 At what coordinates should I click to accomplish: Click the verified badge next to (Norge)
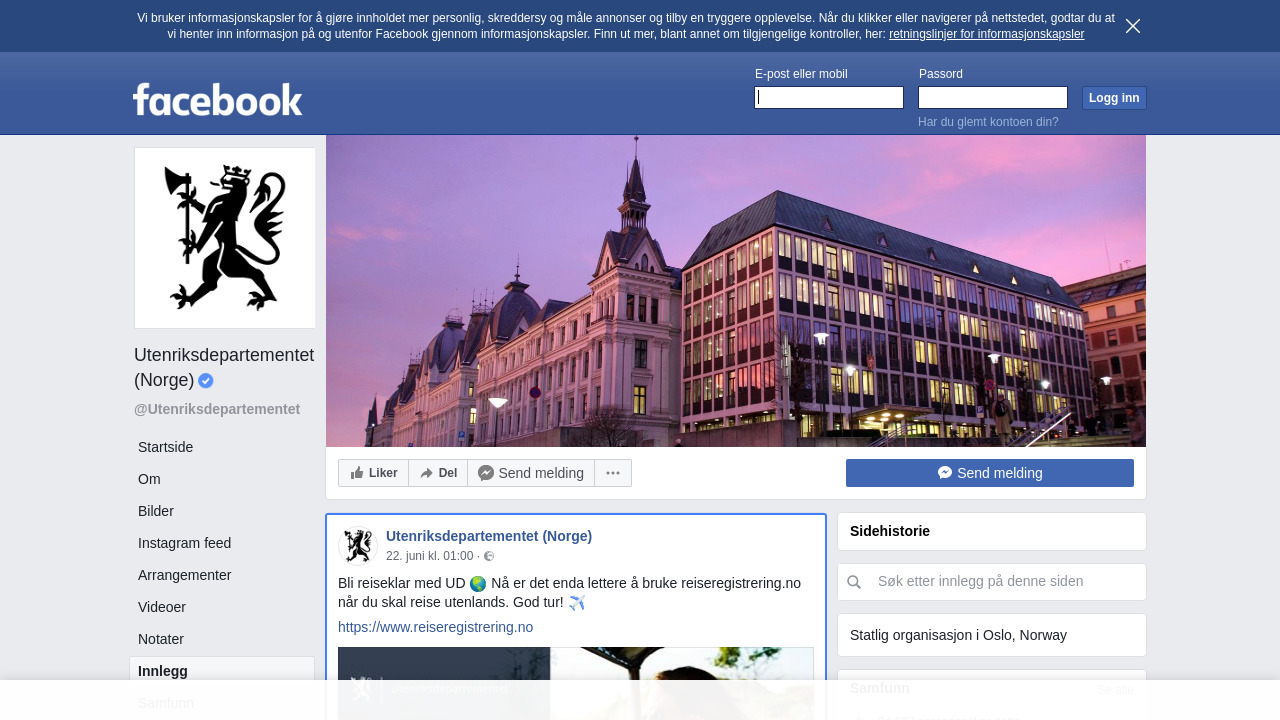206,380
